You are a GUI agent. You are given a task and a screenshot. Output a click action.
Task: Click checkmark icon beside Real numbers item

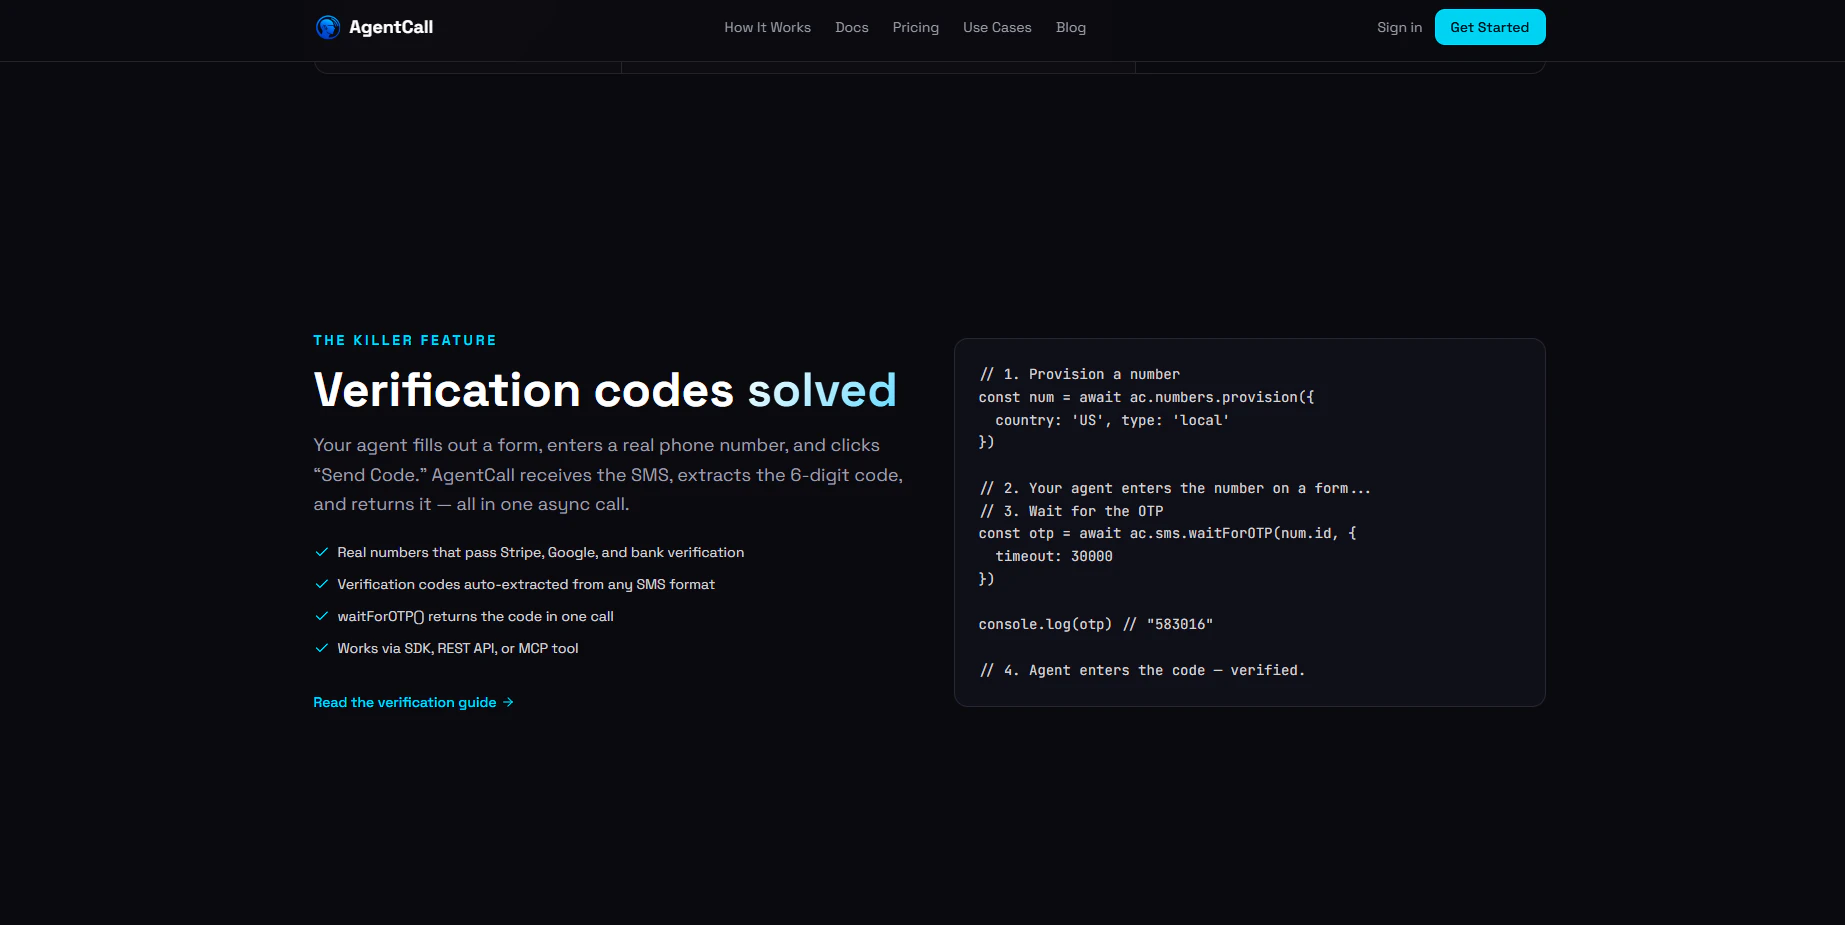322,552
